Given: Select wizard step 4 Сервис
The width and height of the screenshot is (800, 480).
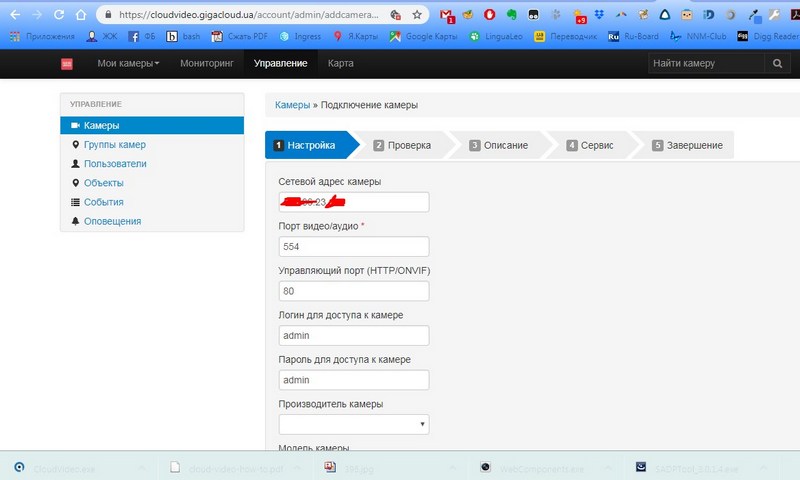Looking at the screenshot, I should [592, 145].
